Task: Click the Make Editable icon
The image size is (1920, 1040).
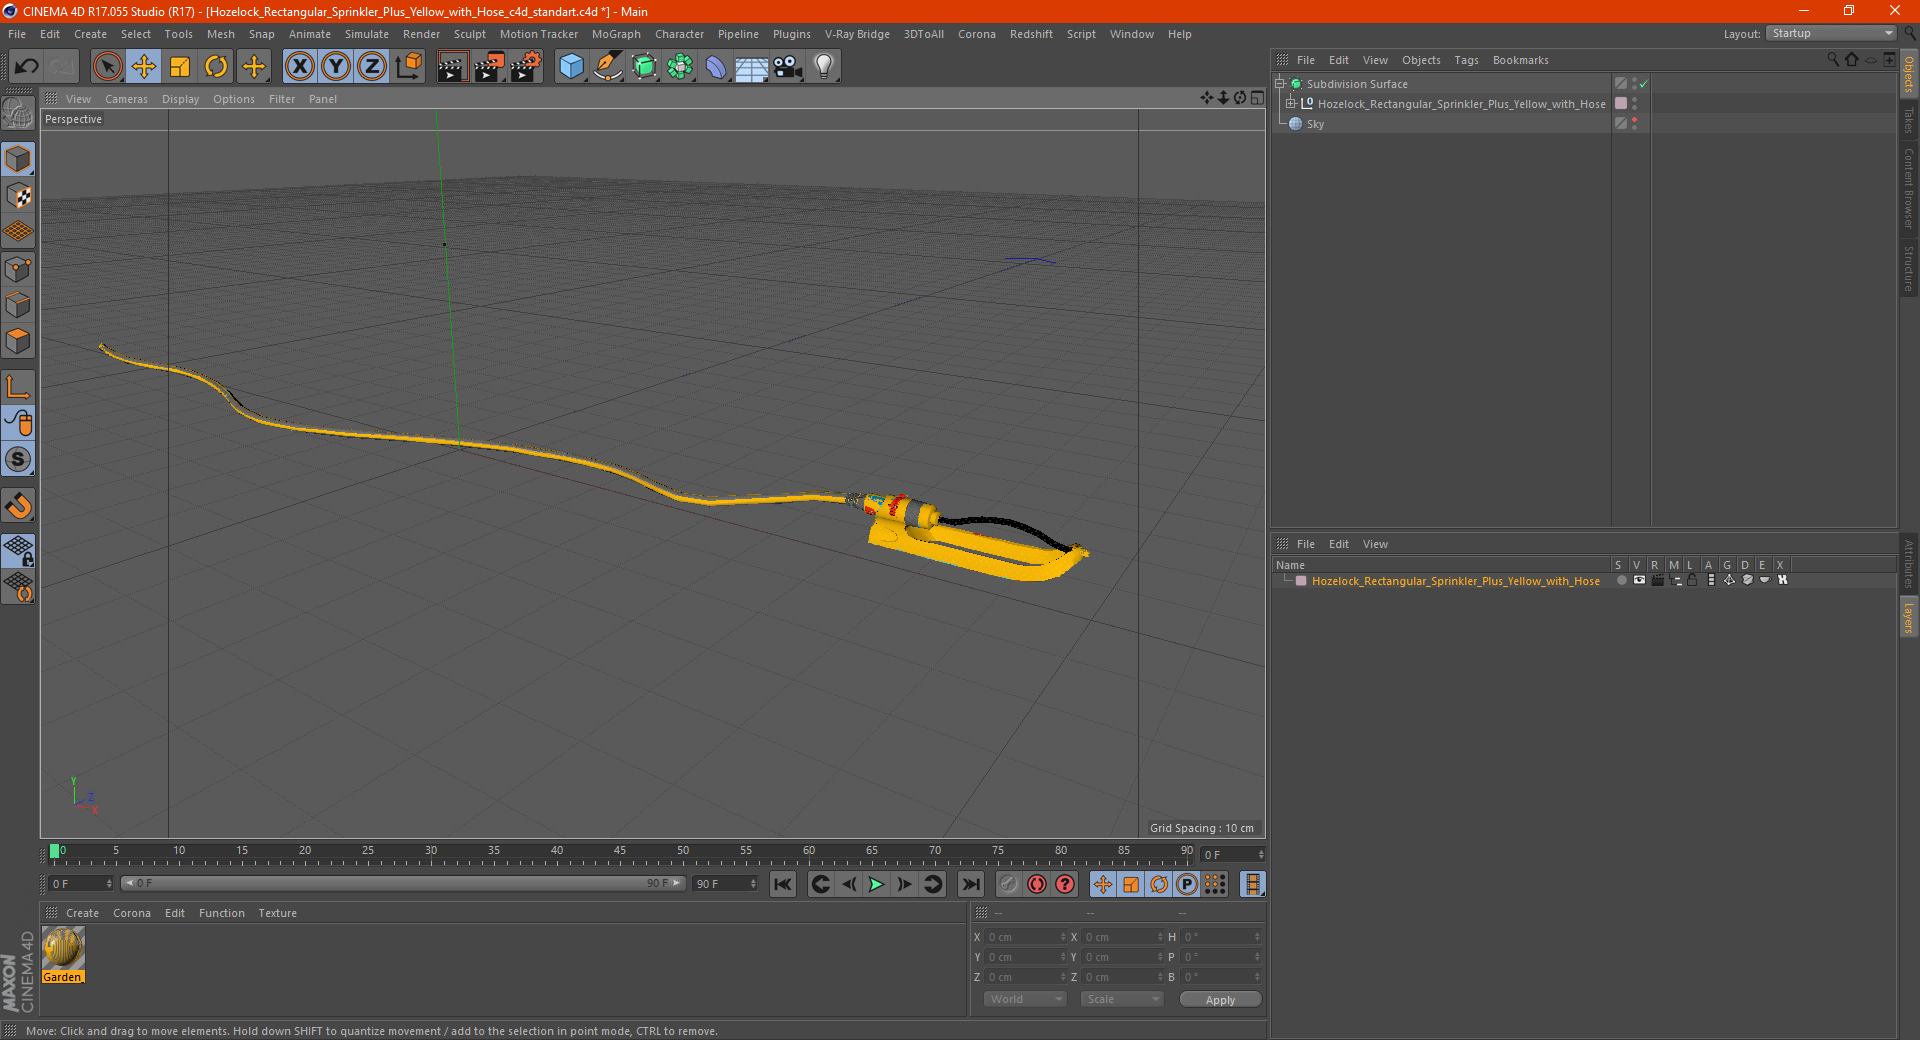Action: pos(18,114)
